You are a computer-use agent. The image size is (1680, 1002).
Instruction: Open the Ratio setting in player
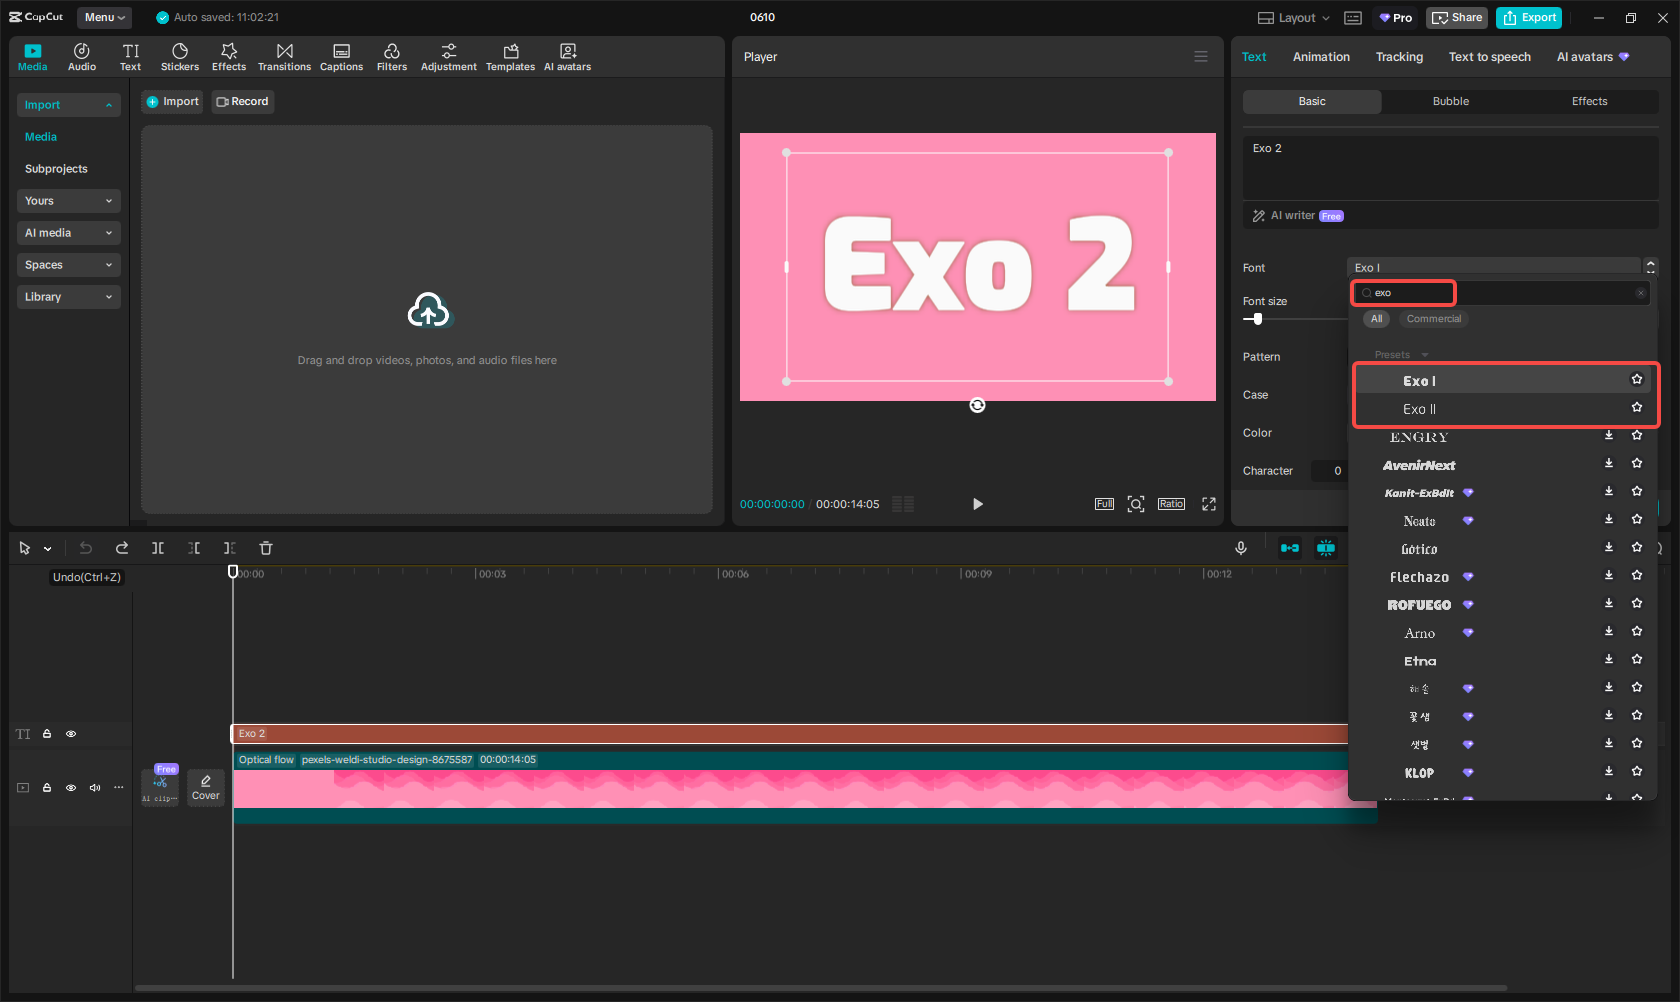pos(1171,504)
